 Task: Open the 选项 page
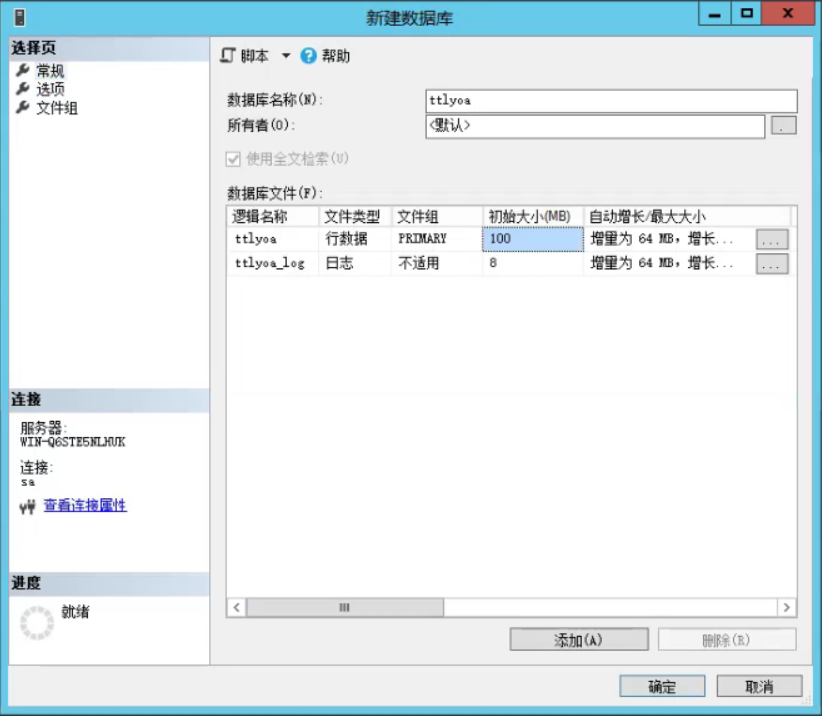(50, 89)
